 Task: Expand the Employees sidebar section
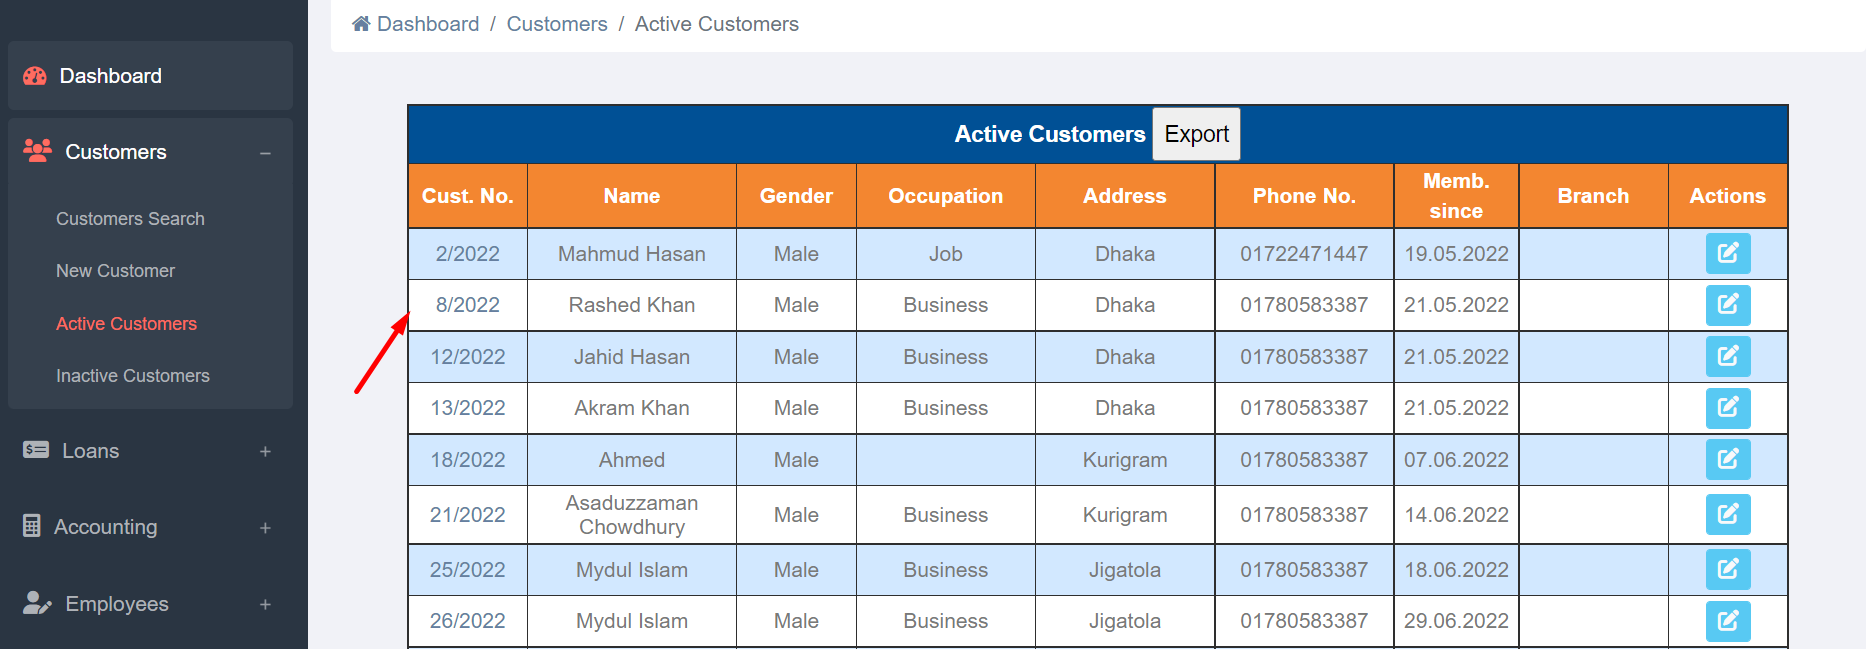[x=265, y=604]
